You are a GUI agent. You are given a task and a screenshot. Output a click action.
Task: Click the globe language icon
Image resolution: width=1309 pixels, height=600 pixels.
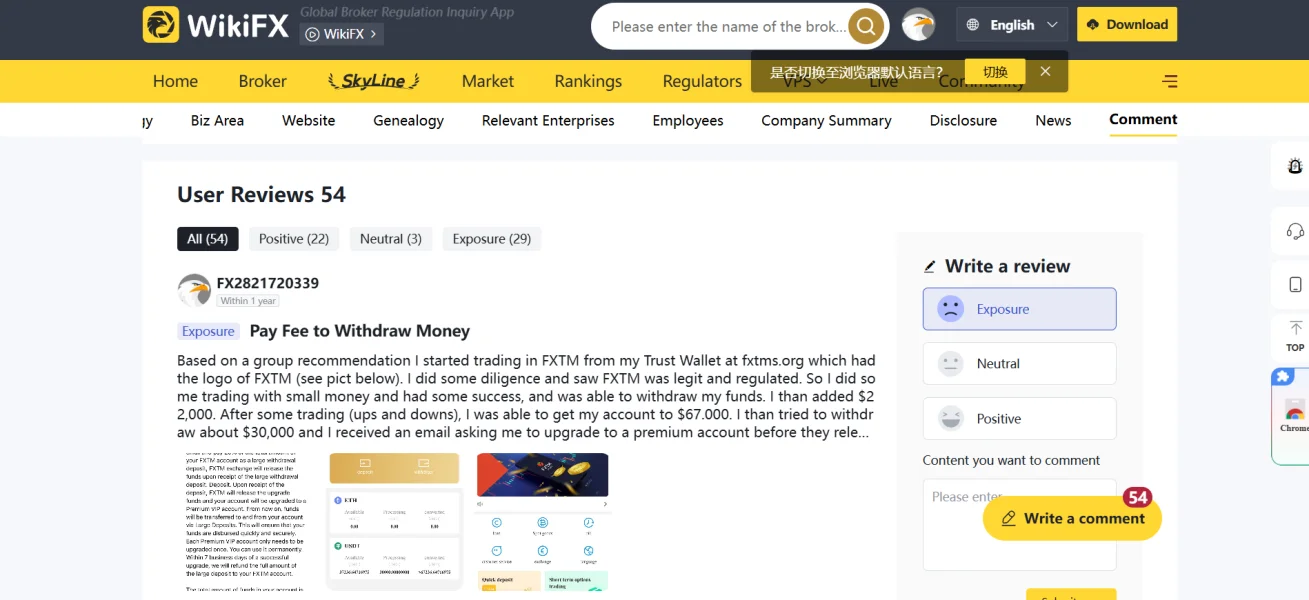click(x=973, y=25)
